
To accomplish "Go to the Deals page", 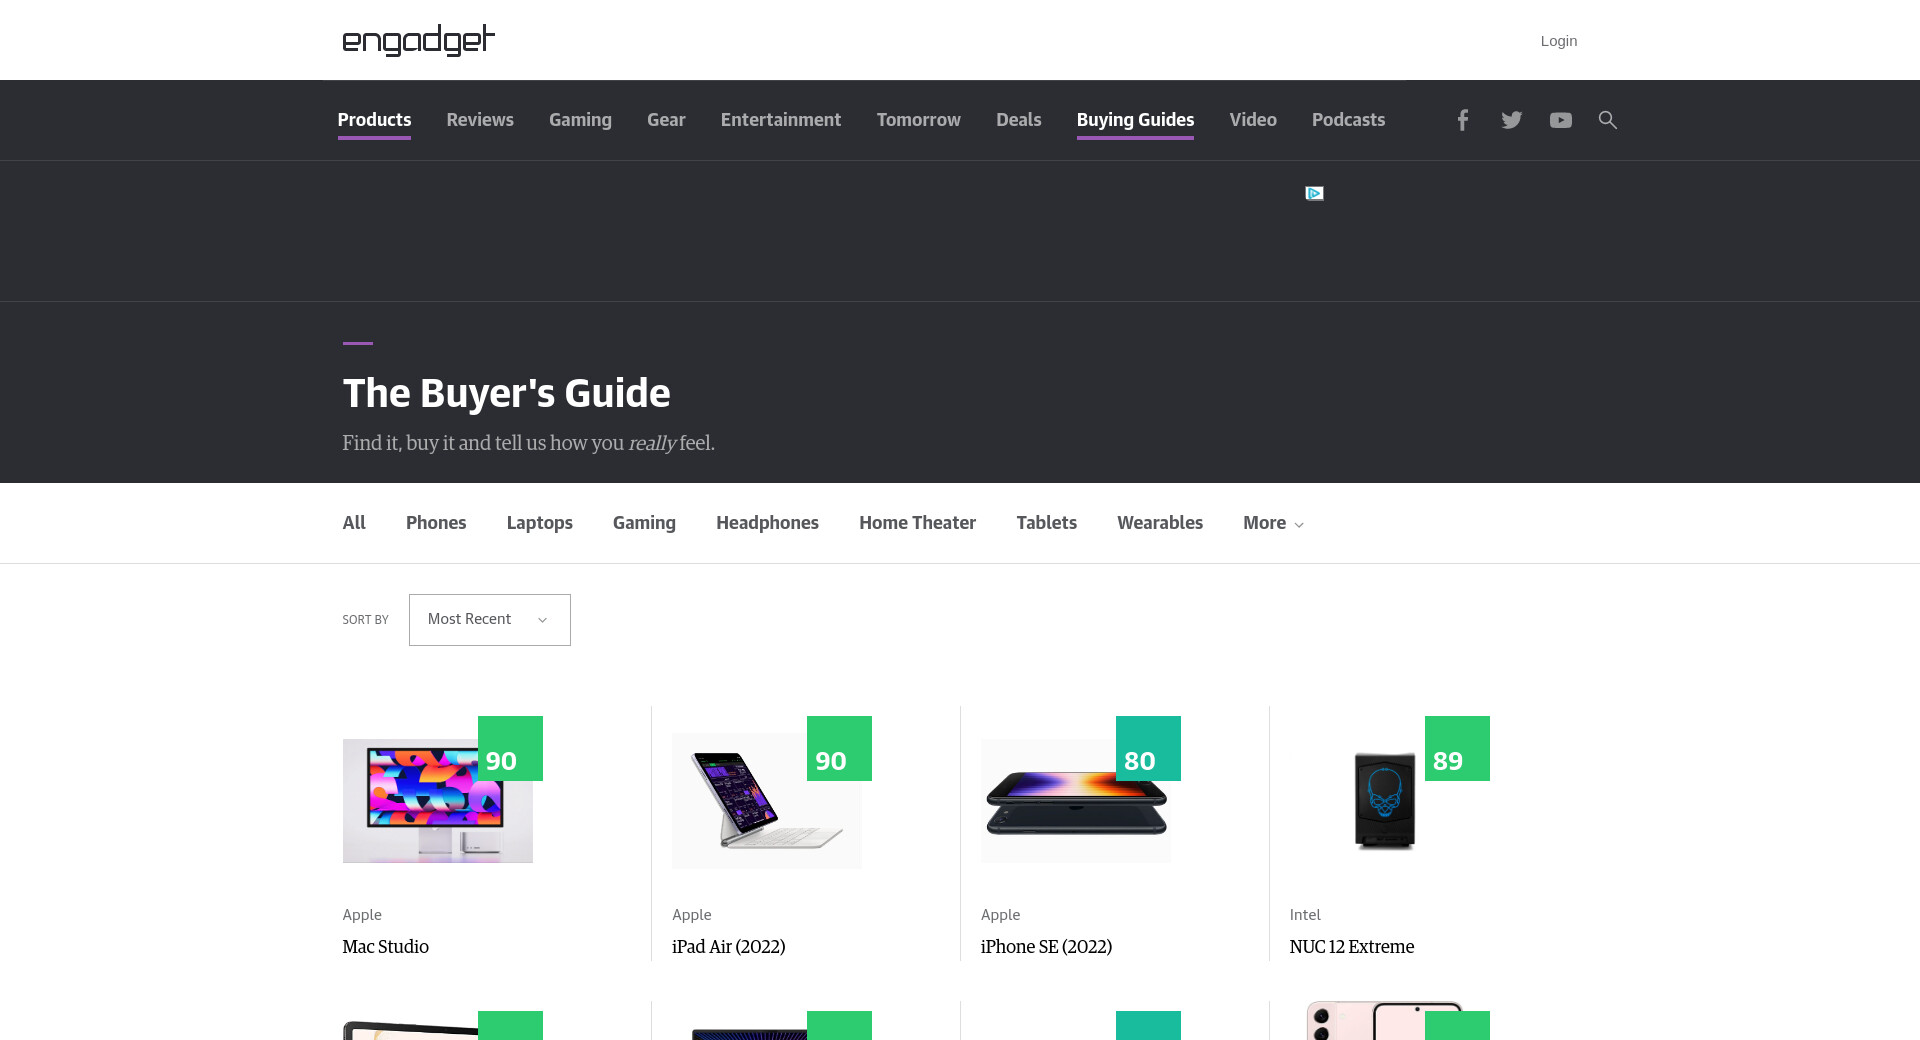I will 1019,120.
